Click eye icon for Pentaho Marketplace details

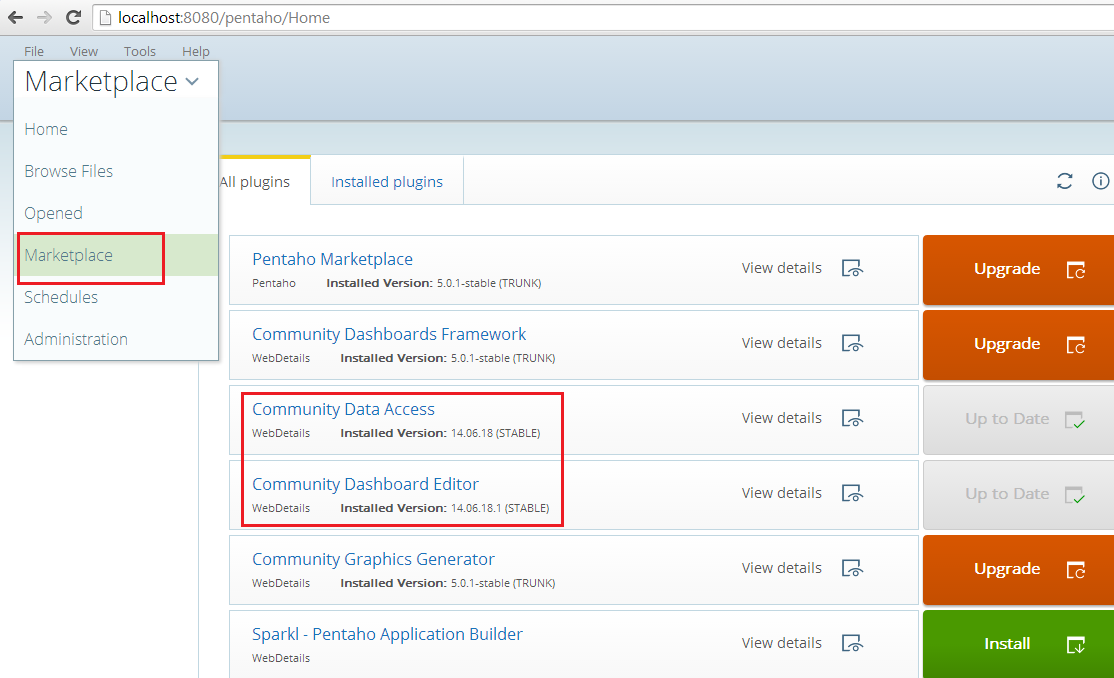[852, 268]
